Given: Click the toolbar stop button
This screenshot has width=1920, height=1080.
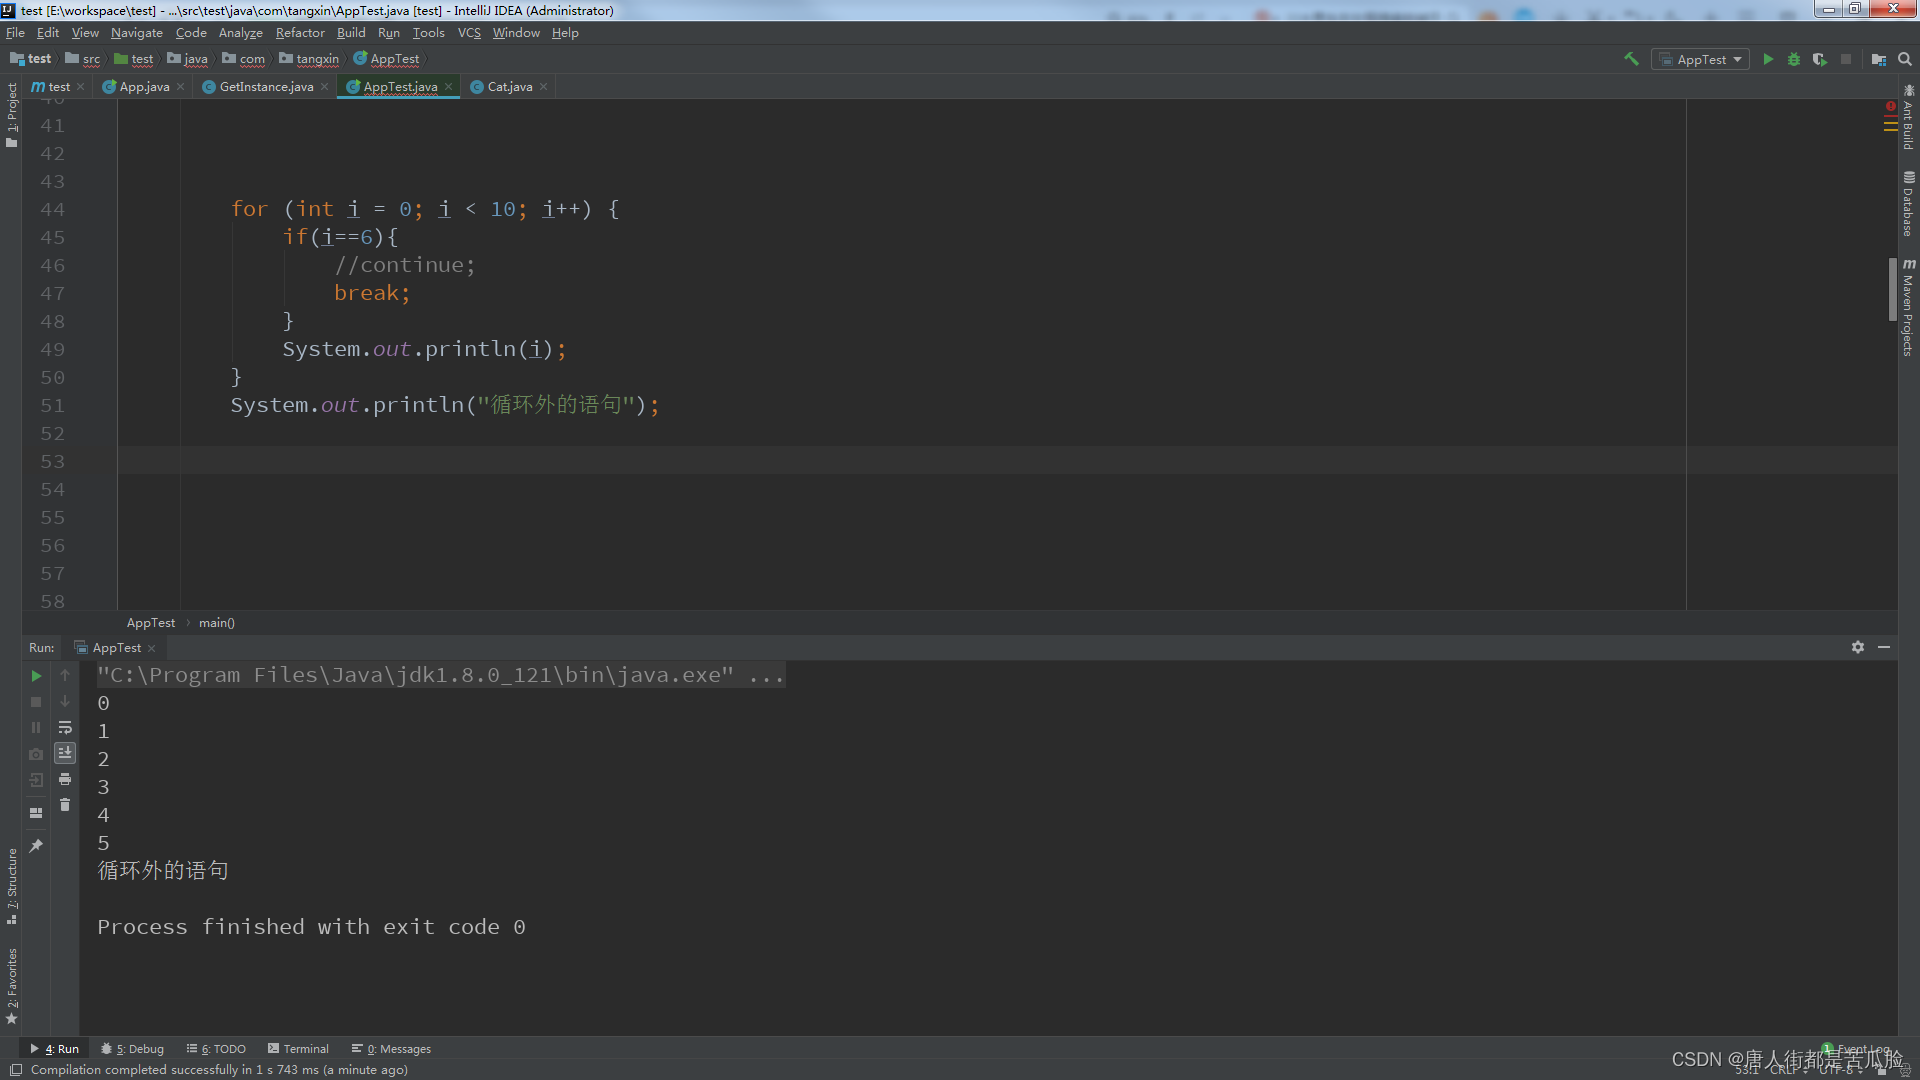Looking at the screenshot, I should (x=1846, y=59).
